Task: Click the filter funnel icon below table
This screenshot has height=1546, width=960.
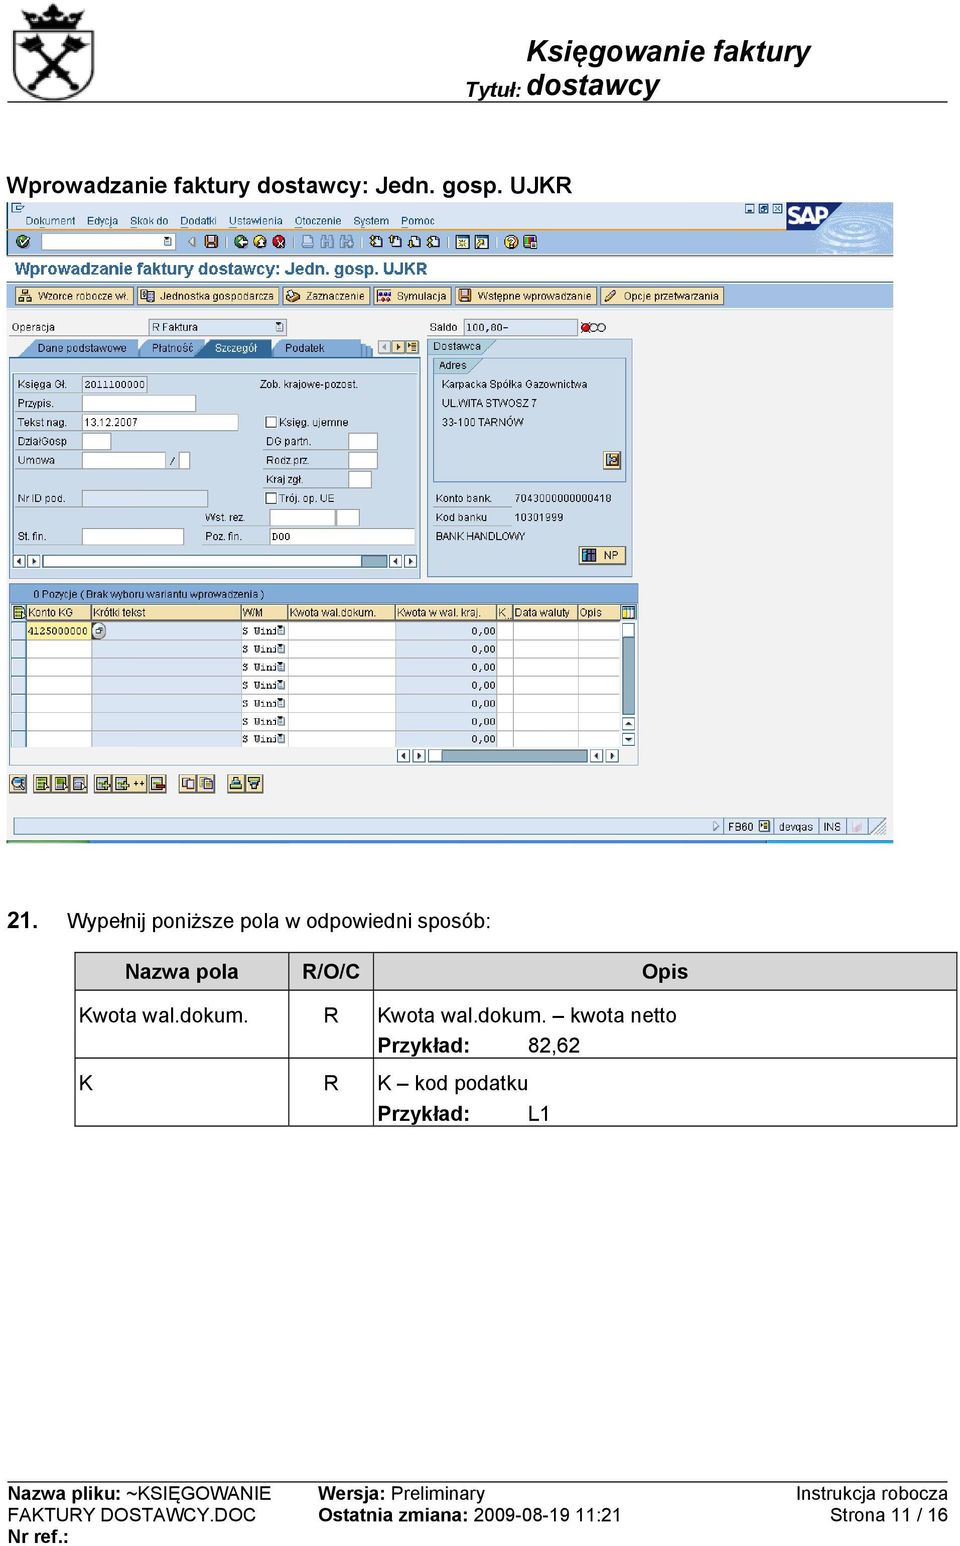Action: (254, 784)
